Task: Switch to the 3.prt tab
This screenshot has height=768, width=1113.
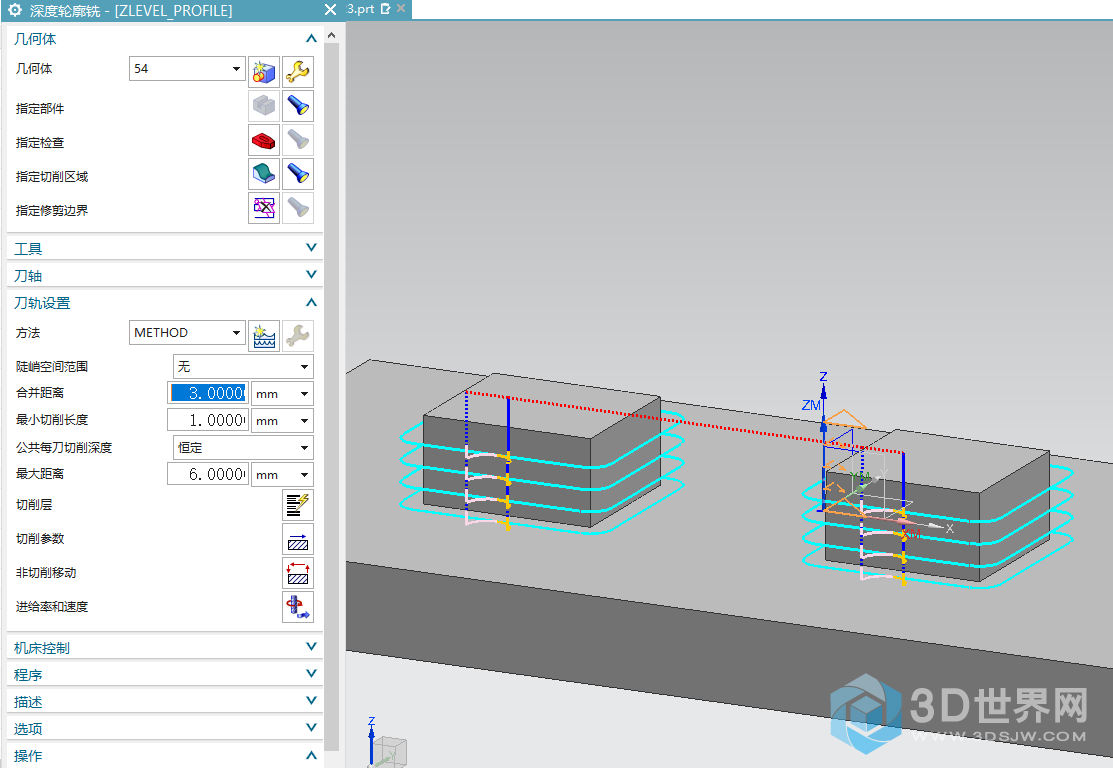Action: 360,9
